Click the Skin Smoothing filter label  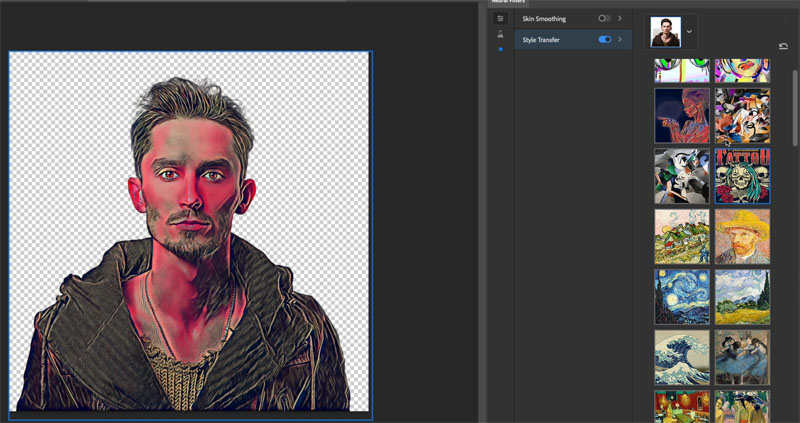(x=544, y=18)
